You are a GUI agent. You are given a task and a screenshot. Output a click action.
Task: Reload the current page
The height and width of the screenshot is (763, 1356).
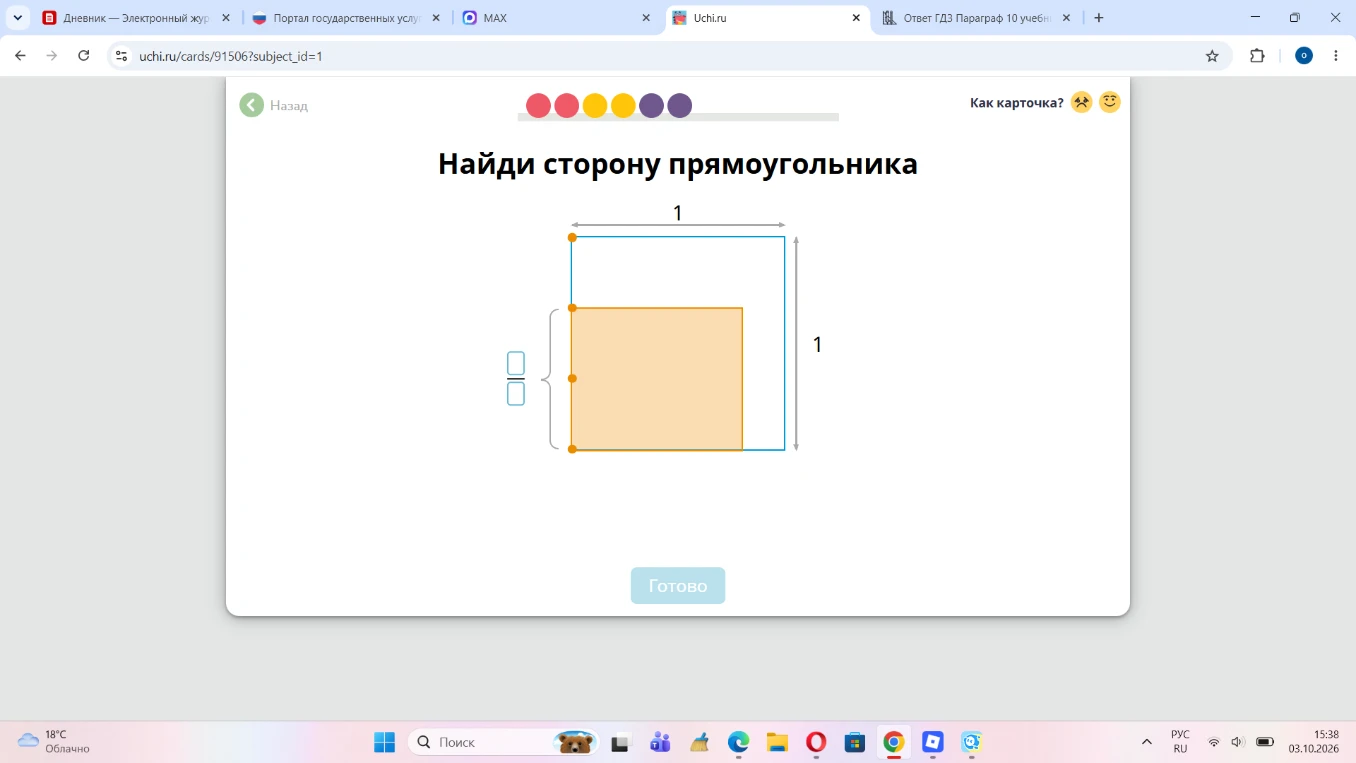point(84,56)
